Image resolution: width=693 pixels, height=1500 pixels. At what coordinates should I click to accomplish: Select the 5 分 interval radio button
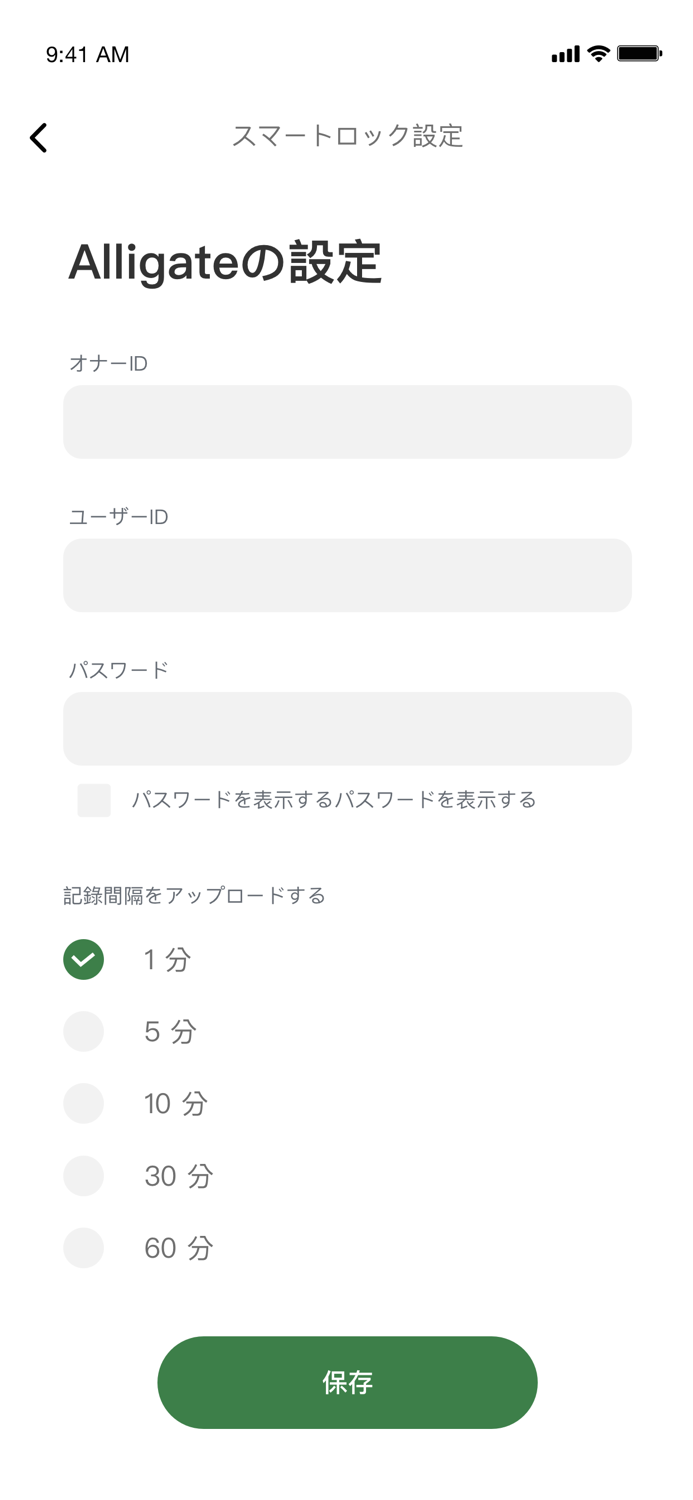pos(84,1032)
